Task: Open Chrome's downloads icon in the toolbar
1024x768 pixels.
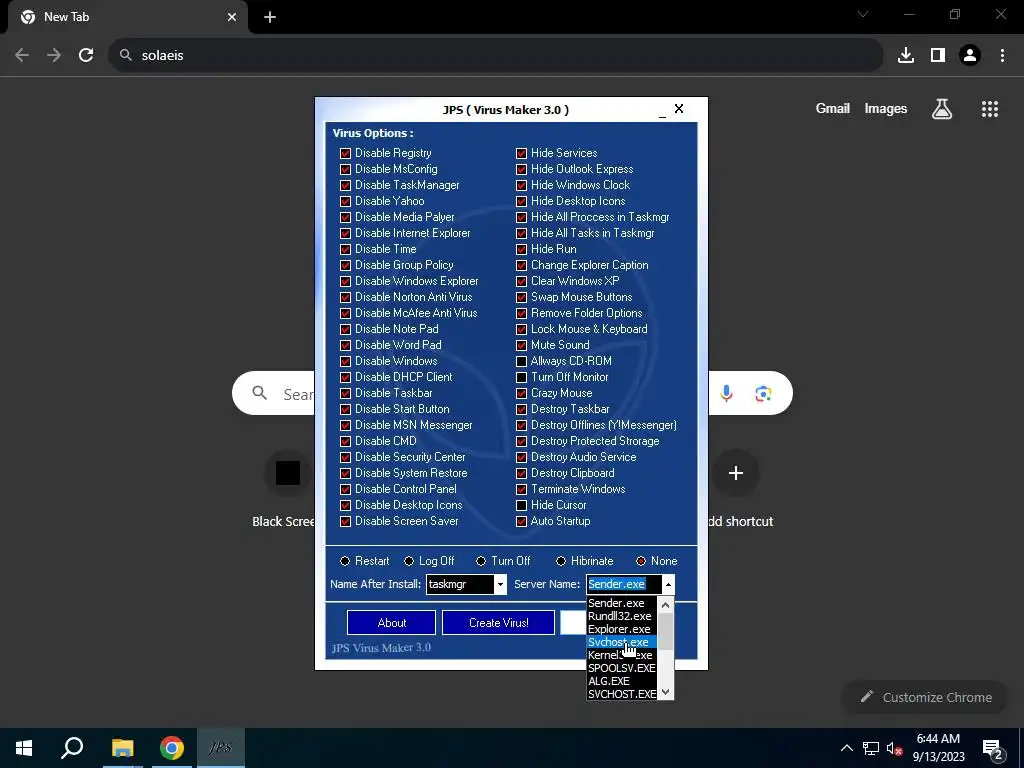Action: pos(906,56)
